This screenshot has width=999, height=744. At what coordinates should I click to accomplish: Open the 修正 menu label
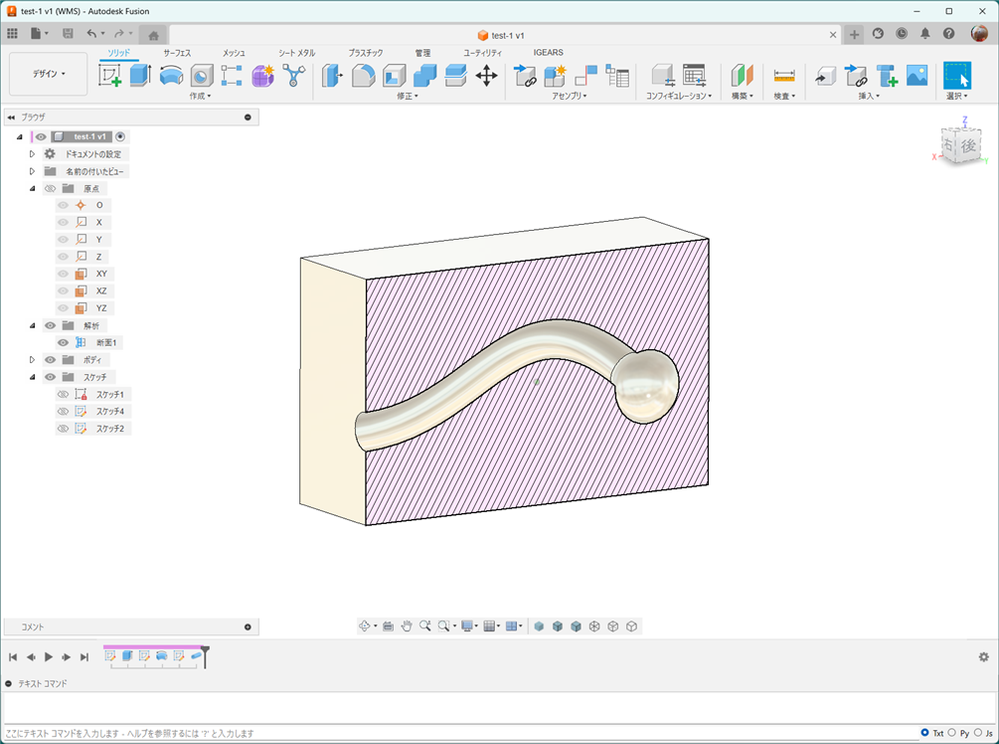point(406,96)
